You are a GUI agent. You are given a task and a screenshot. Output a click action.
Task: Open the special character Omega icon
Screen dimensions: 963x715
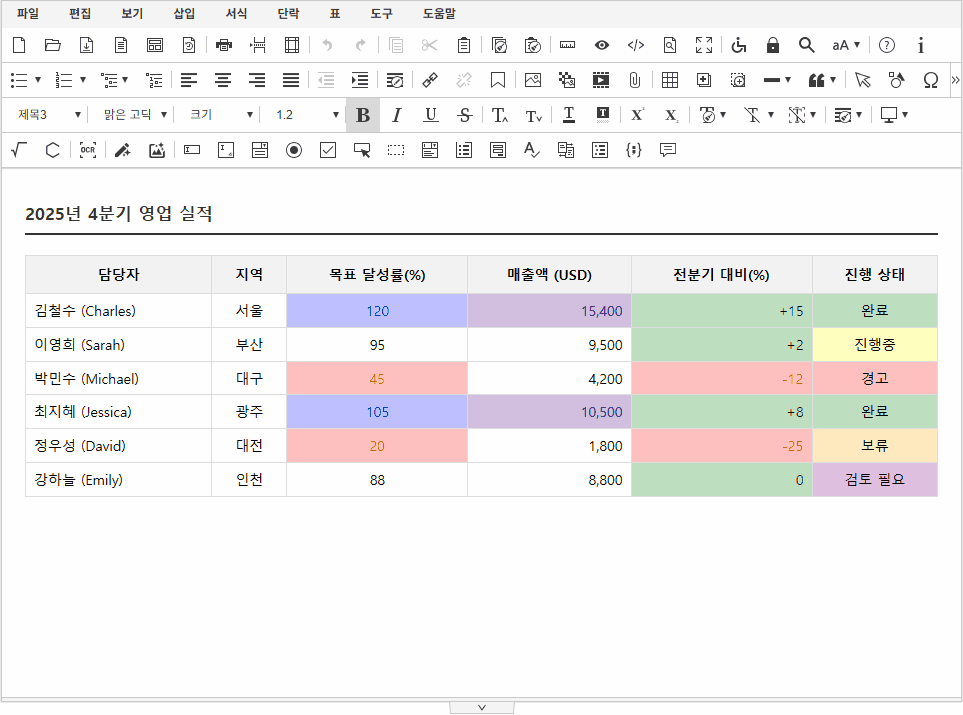tap(930, 80)
